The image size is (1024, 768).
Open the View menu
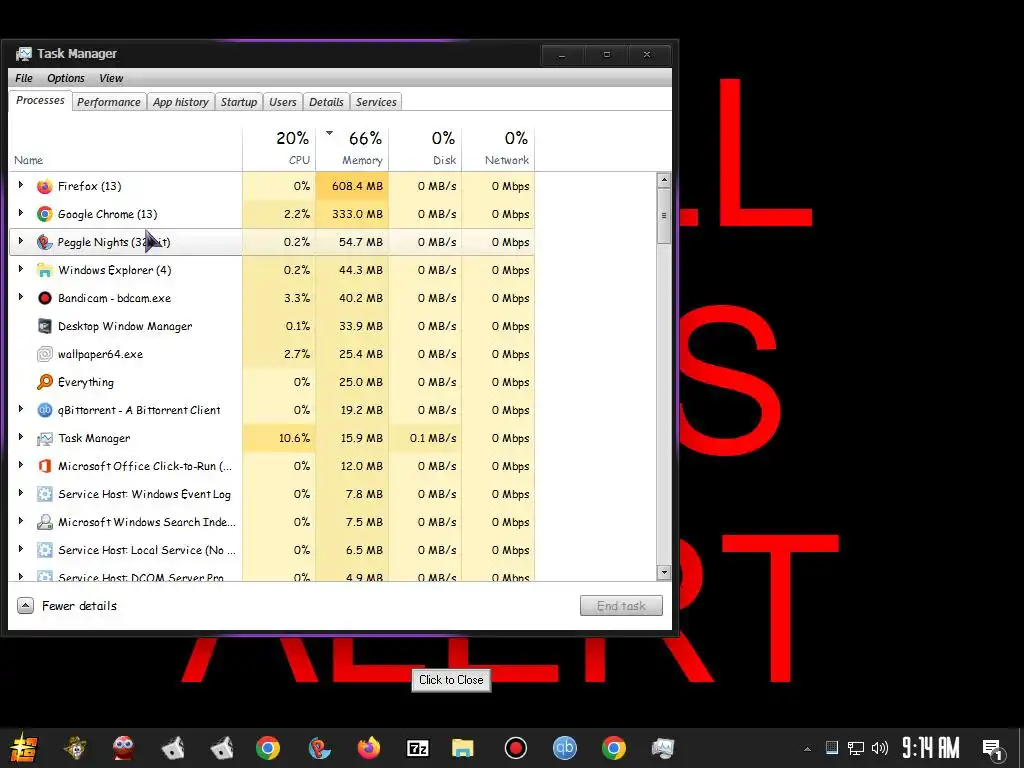(x=111, y=78)
